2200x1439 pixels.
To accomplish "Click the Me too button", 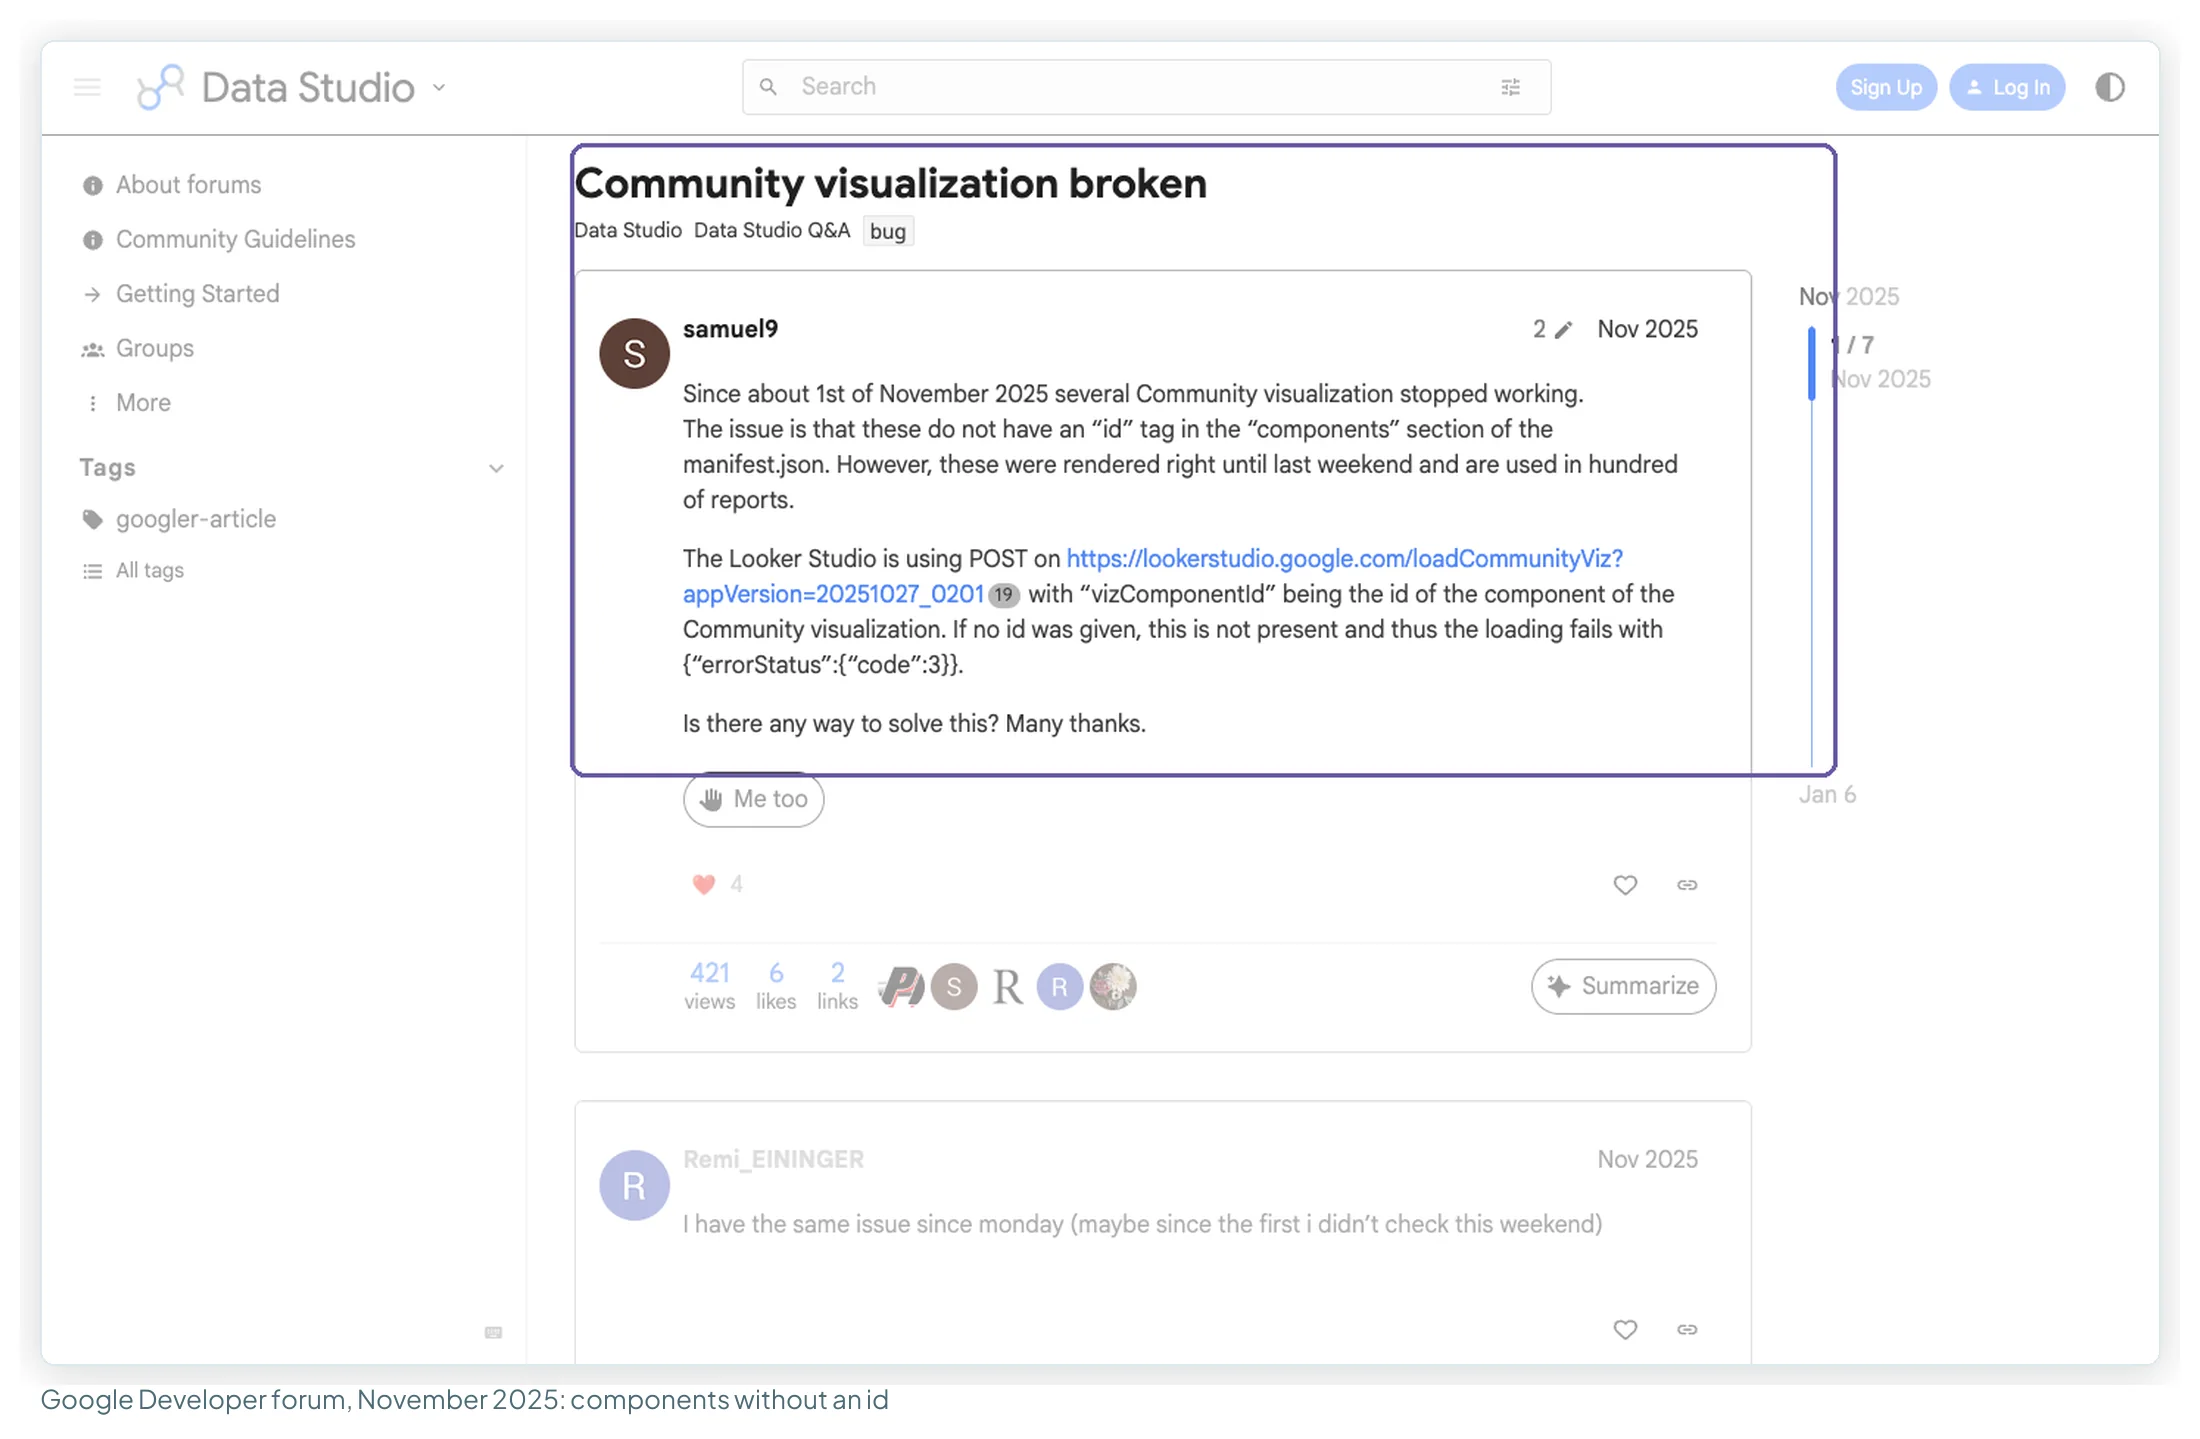I will [x=754, y=799].
